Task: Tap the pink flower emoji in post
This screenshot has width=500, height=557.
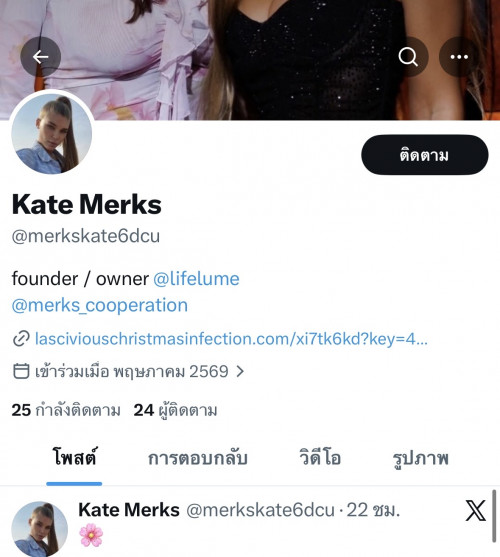Action: click(x=91, y=535)
